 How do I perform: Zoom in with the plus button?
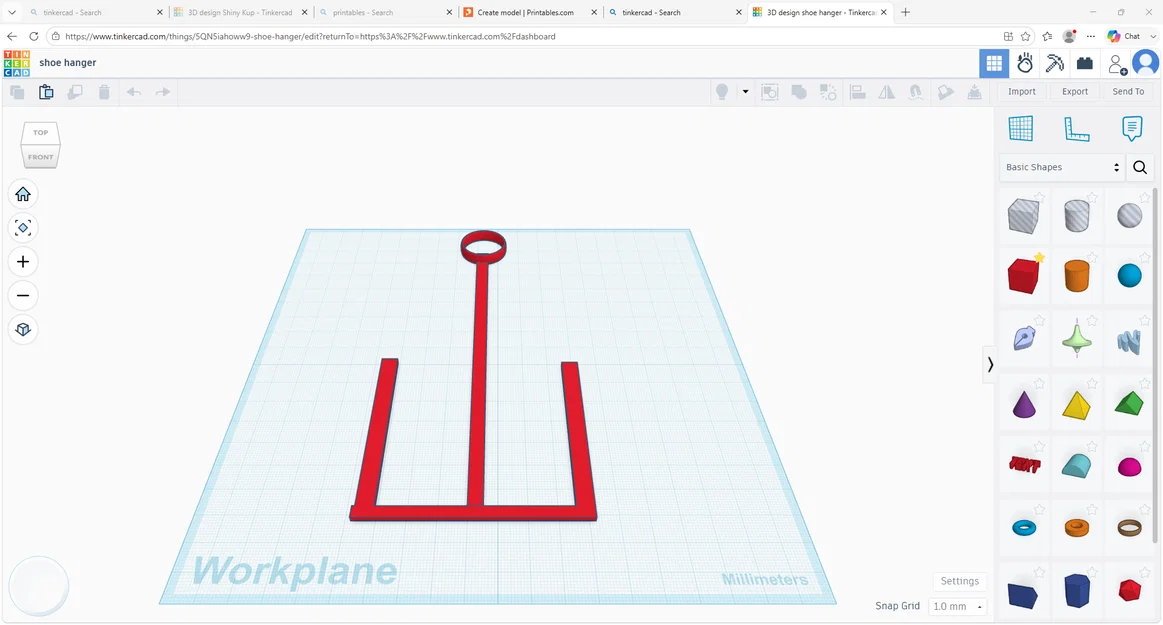click(x=23, y=262)
